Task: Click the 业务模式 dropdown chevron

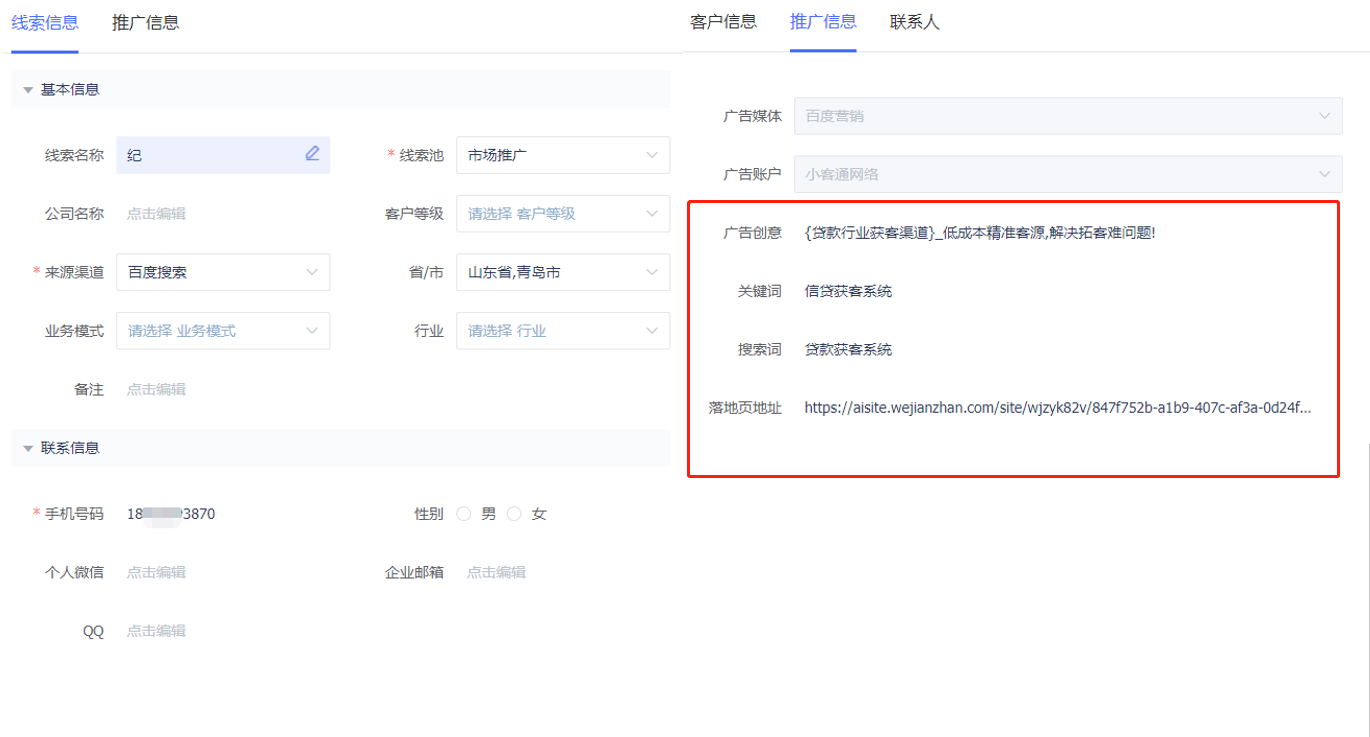Action: [312, 330]
